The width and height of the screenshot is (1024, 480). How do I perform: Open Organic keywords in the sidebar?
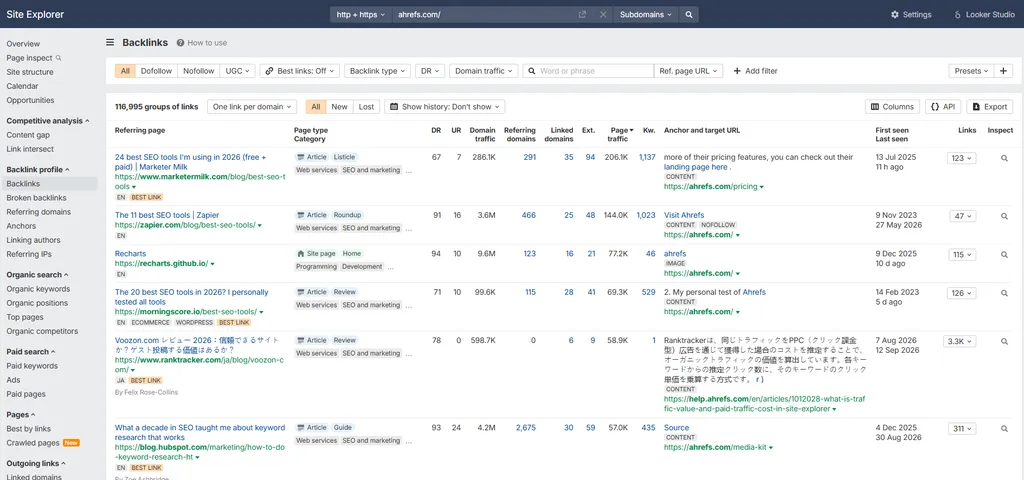38,289
